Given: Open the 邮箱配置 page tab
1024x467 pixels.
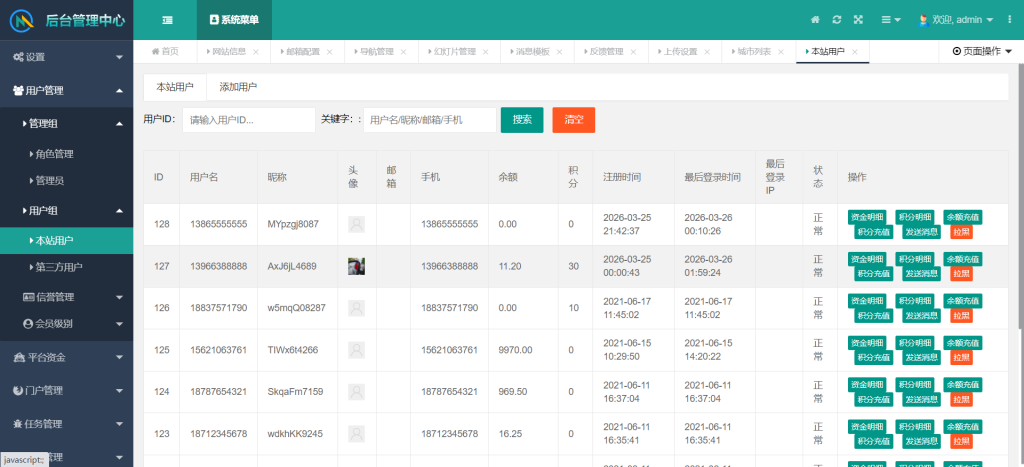Looking at the screenshot, I should [303, 51].
